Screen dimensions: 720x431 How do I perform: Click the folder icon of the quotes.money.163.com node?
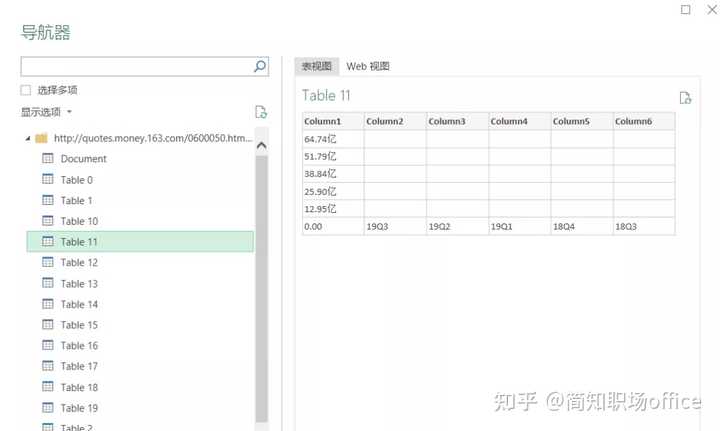pos(41,138)
